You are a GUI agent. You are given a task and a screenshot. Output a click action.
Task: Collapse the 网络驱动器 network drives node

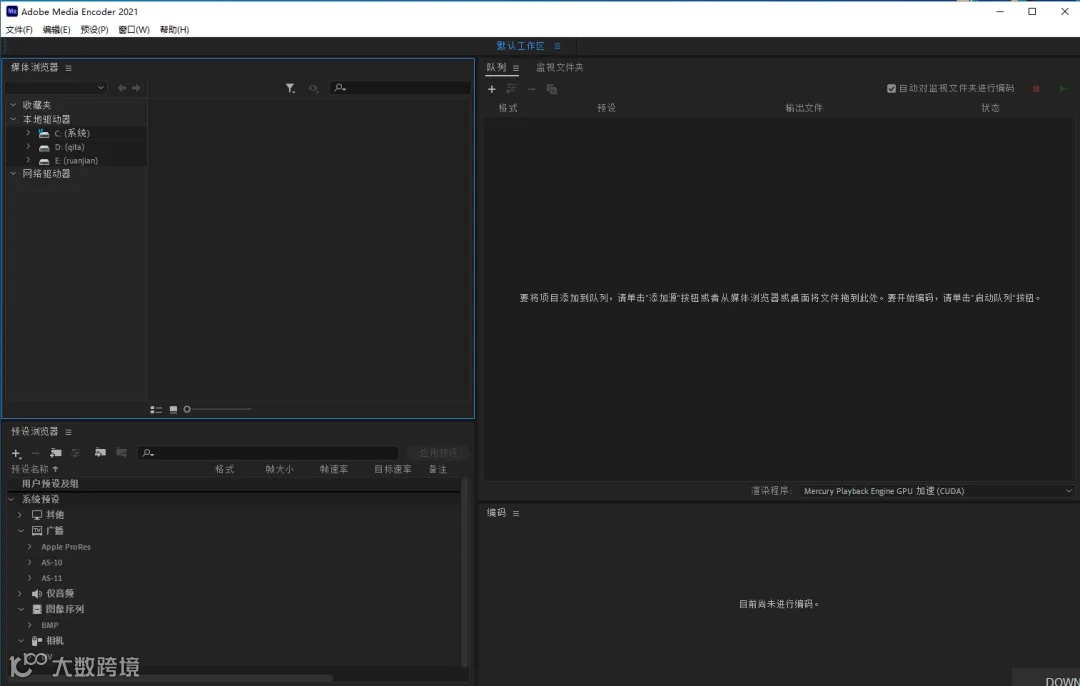pyautogui.click(x=13, y=174)
